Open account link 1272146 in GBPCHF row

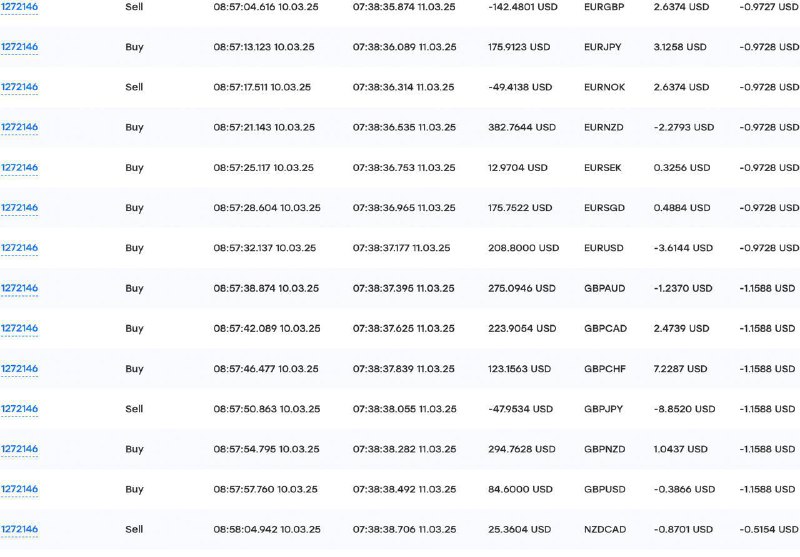click(19, 369)
